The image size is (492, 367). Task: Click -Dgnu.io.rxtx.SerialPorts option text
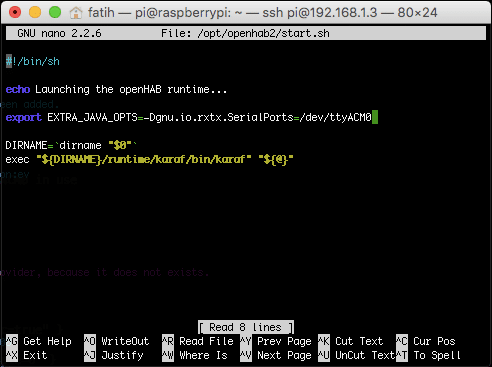(218, 117)
